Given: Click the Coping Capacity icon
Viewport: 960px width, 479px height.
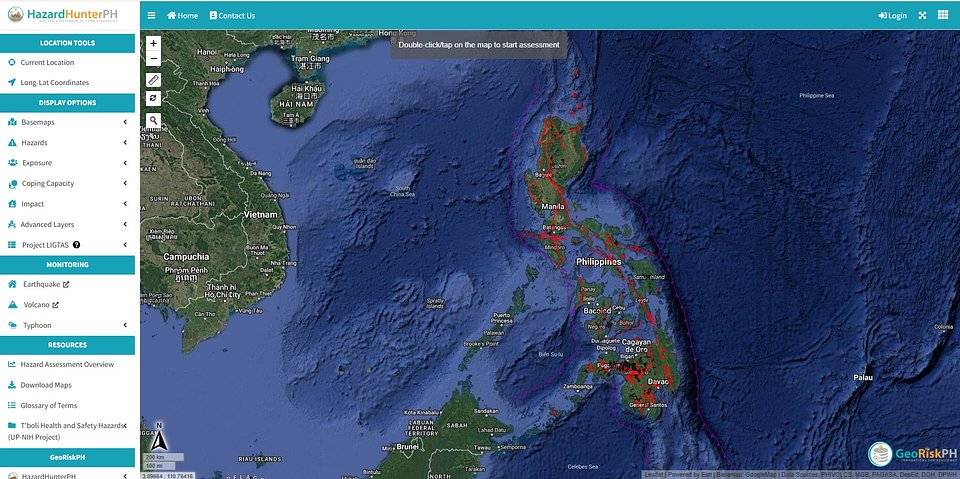Looking at the screenshot, I should [12, 184].
